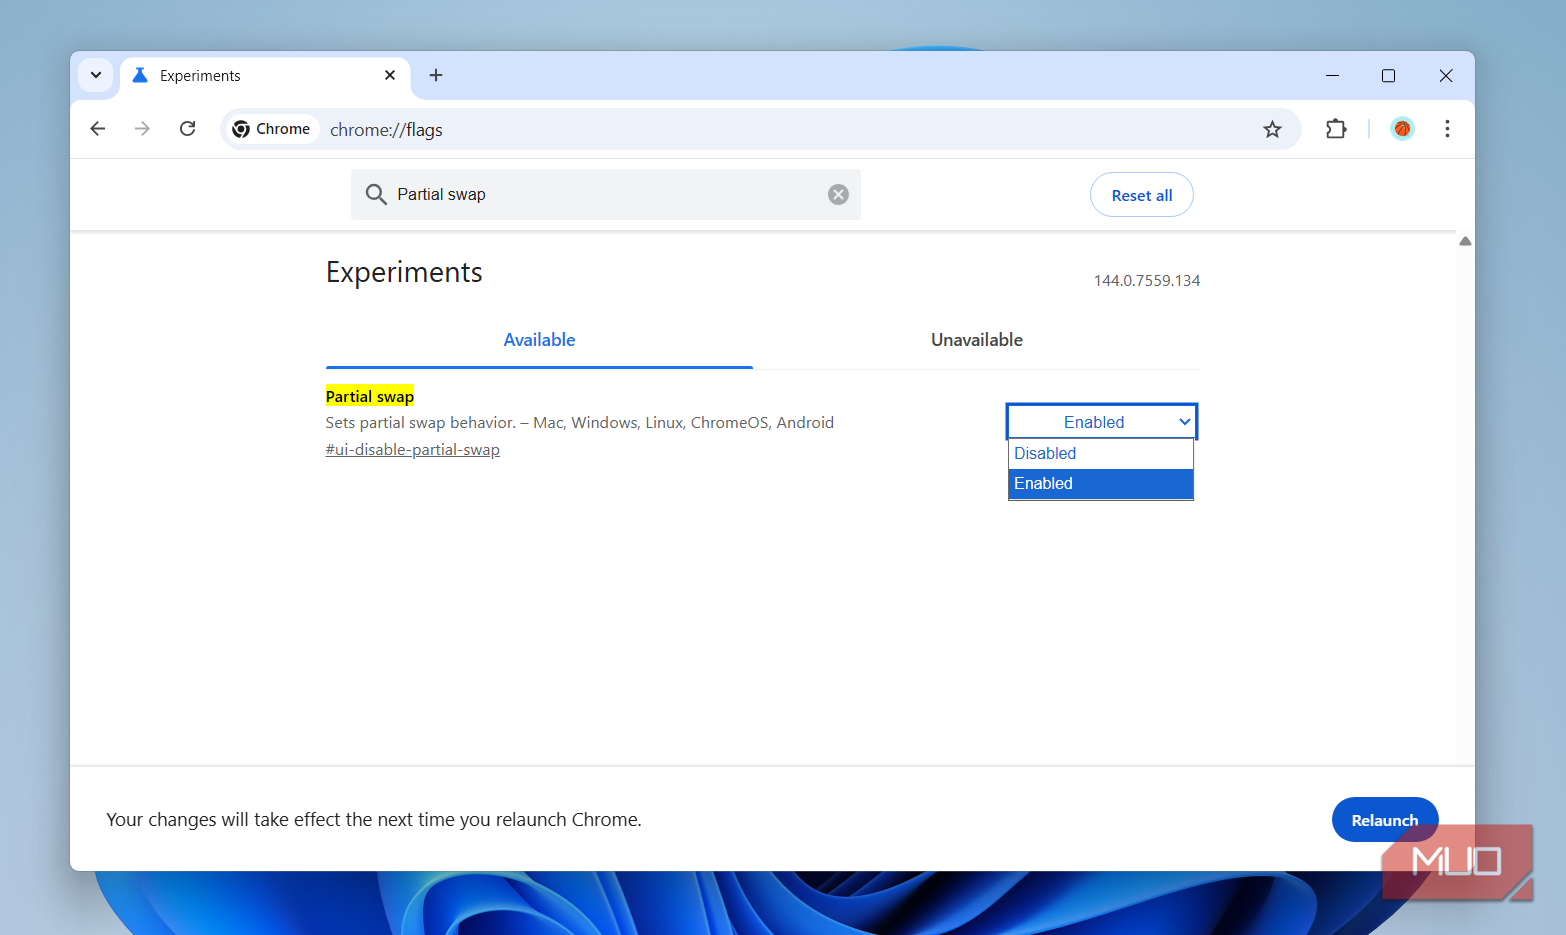The height and width of the screenshot is (935, 1566).
Task: Clear the flags search with the X icon
Action: (838, 194)
